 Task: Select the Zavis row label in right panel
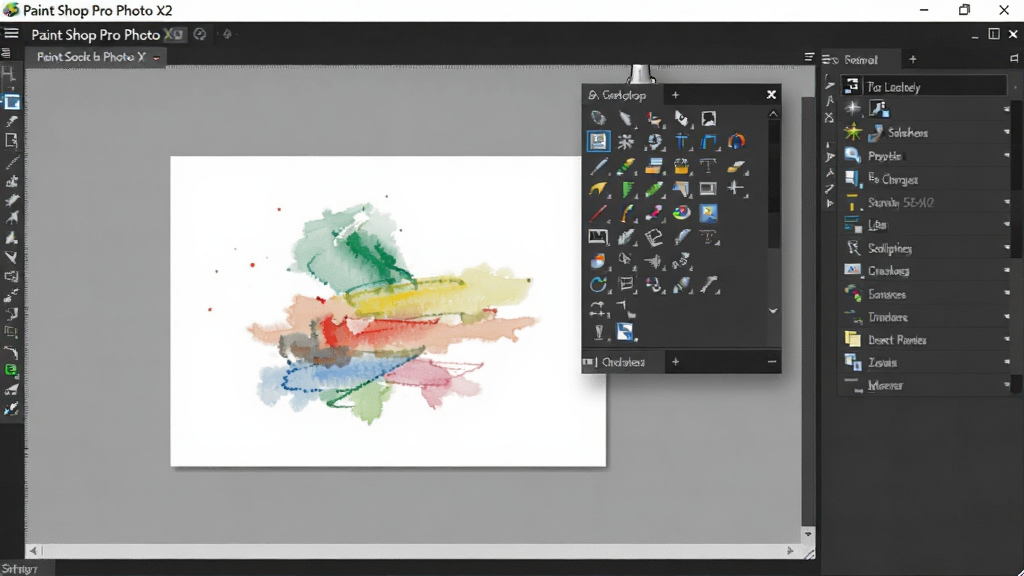[x=882, y=362]
